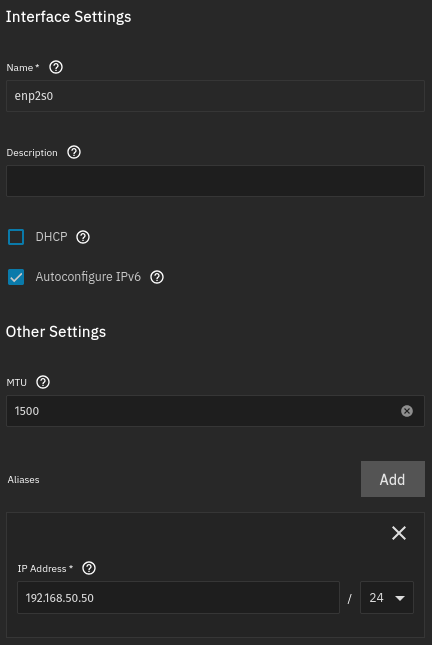Click the IP Address input field
432x645 pixels.
click(x=179, y=597)
